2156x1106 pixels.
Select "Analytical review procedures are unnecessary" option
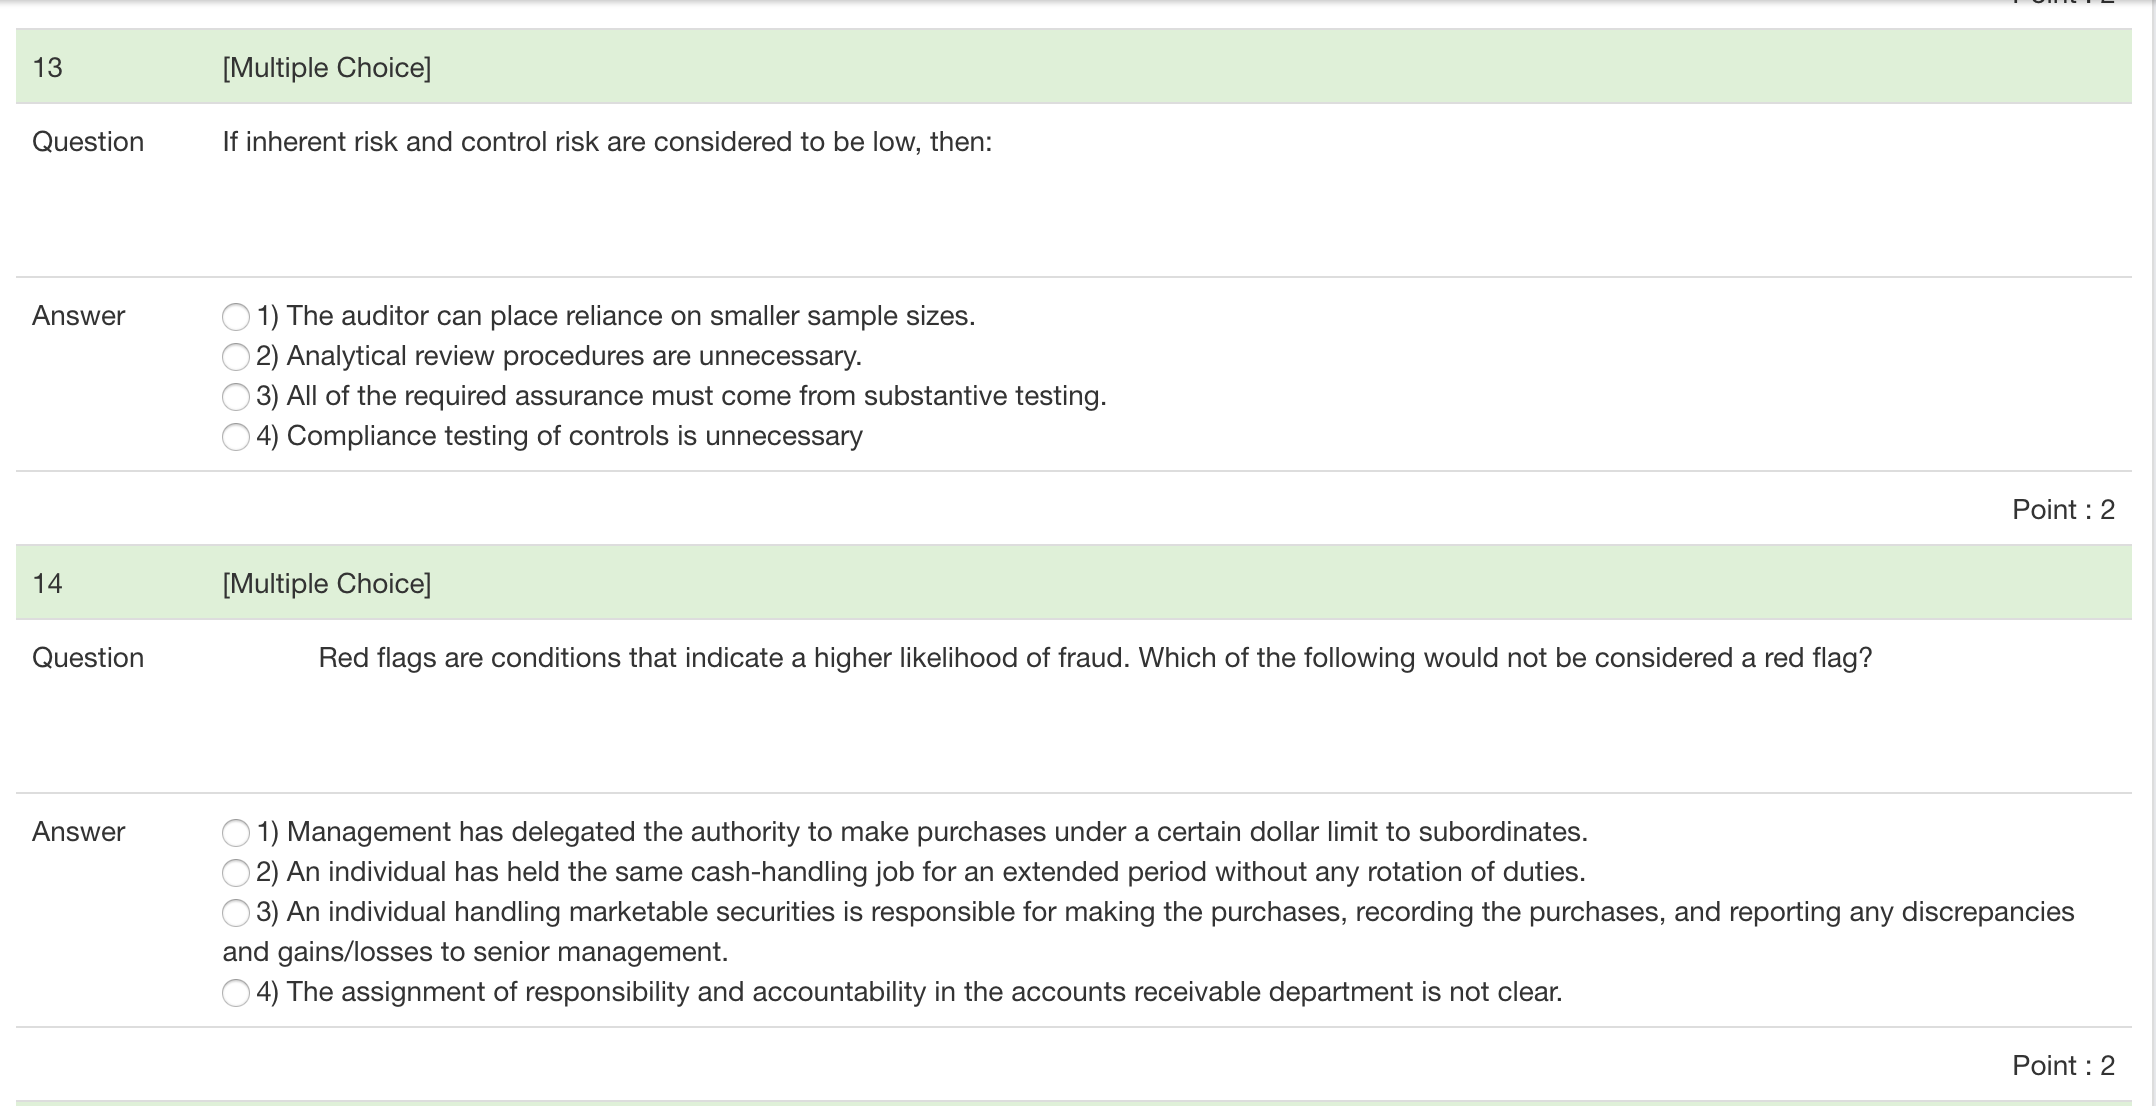pyautogui.click(x=236, y=356)
